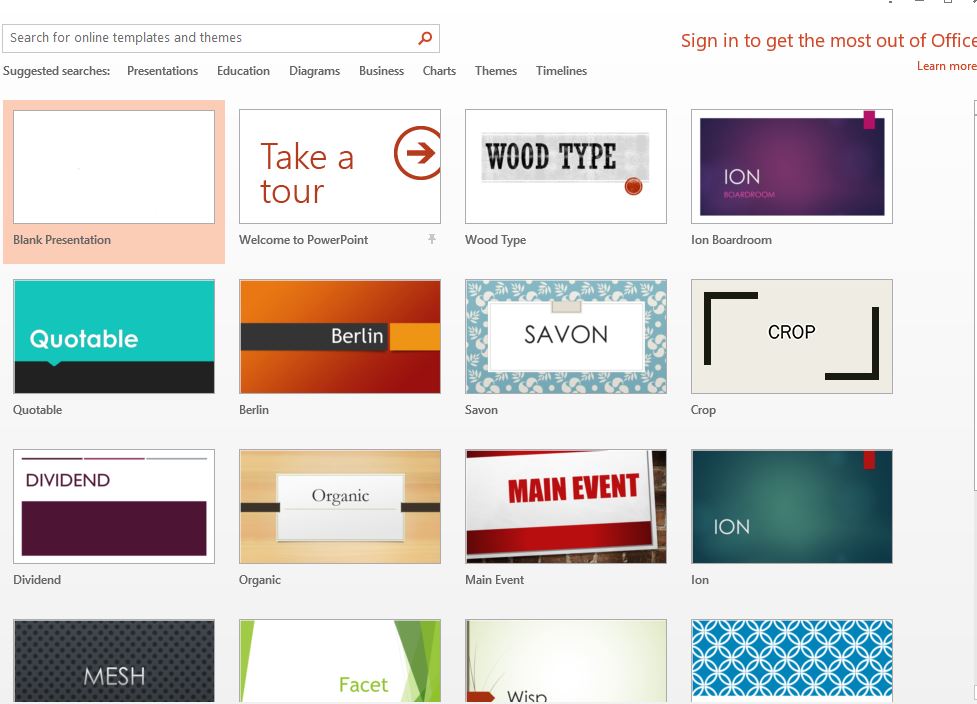Choose the Ion Boardroom template

792,166
